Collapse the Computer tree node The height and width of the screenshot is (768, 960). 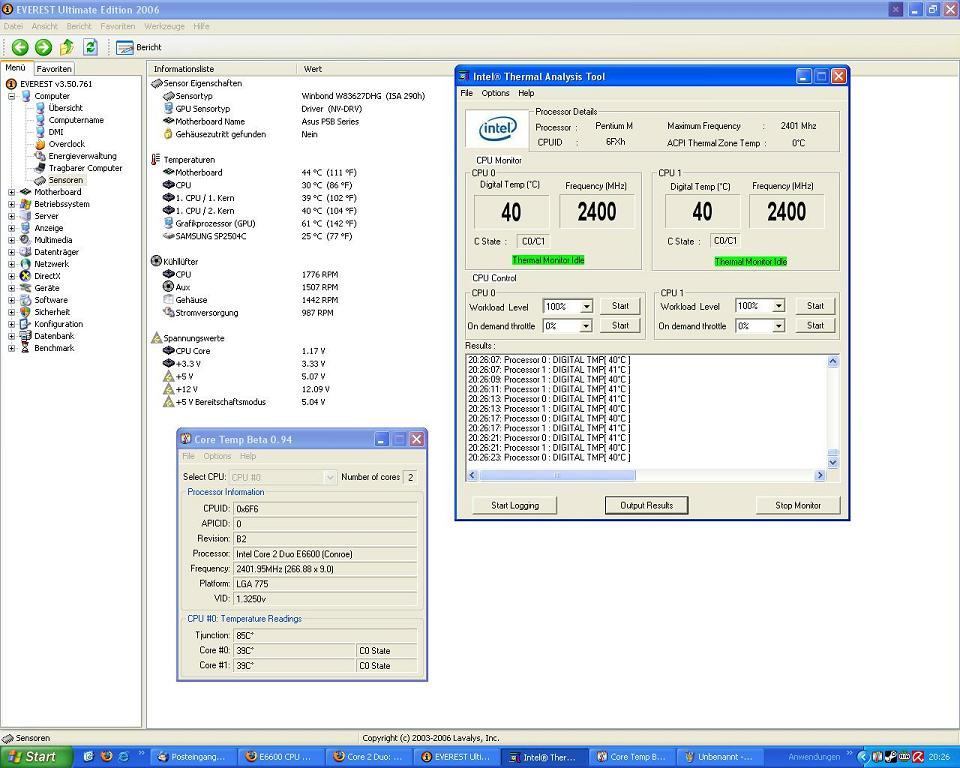tap(12, 96)
